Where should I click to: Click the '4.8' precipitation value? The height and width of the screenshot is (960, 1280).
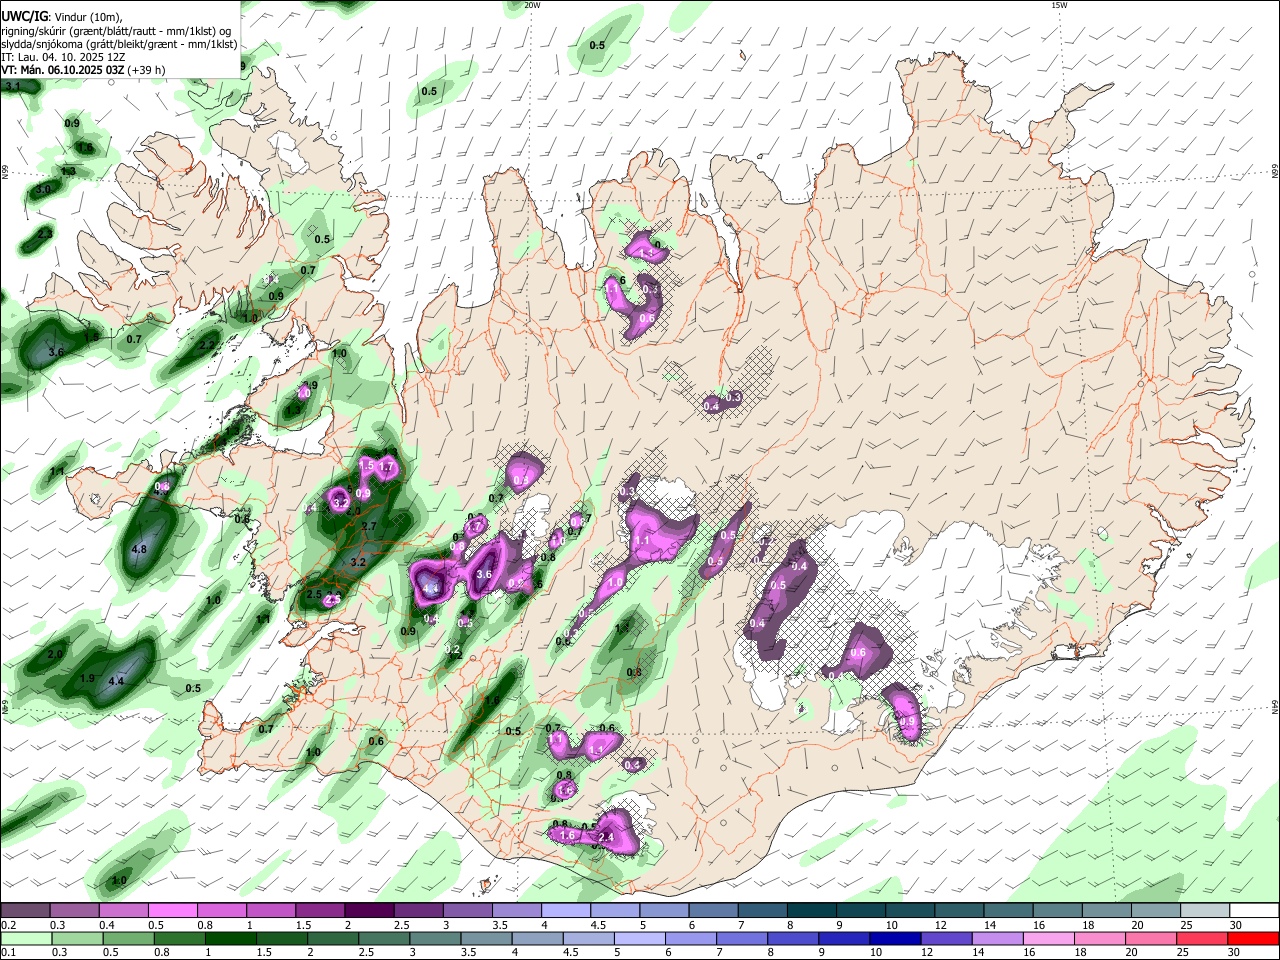point(139,549)
